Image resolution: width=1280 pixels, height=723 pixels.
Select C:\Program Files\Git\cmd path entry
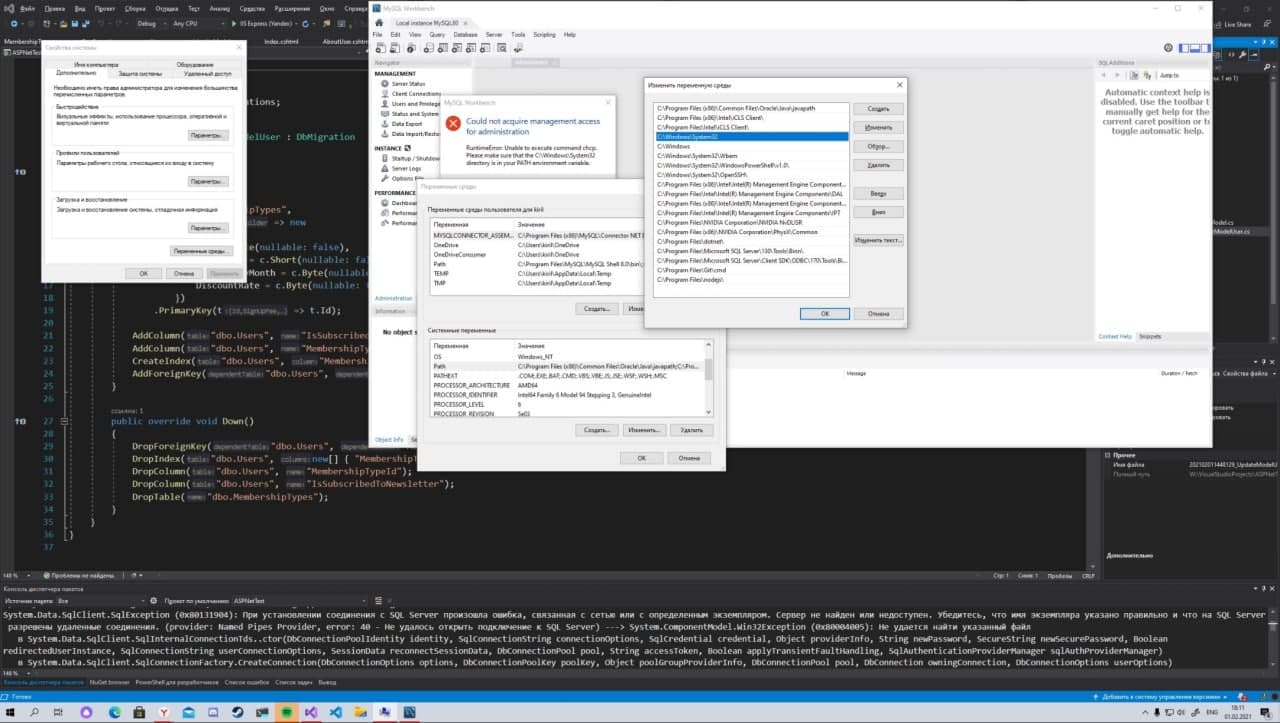click(x=751, y=270)
